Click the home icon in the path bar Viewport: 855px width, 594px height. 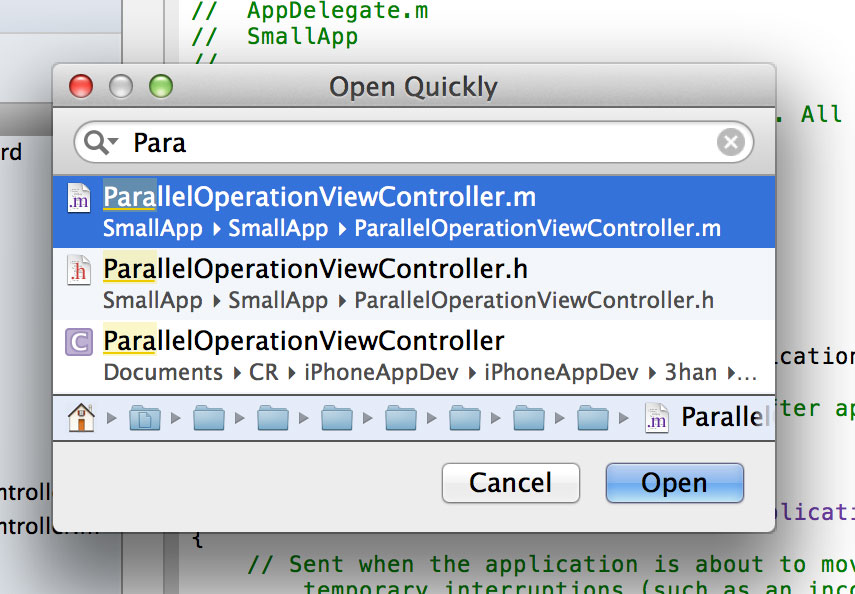[x=81, y=418]
